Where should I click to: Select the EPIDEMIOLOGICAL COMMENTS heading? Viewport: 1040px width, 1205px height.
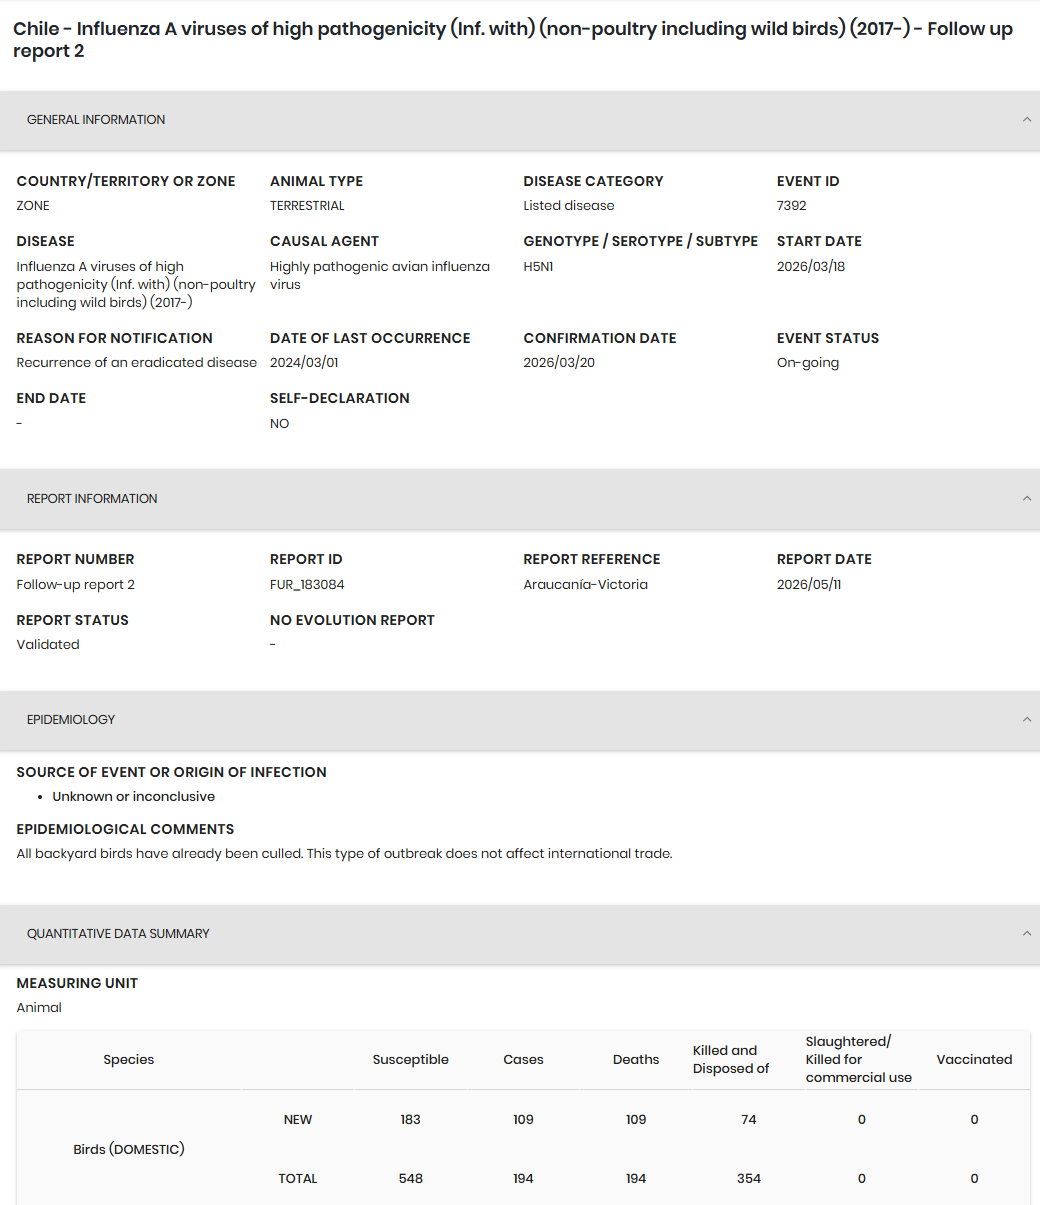point(125,830)
